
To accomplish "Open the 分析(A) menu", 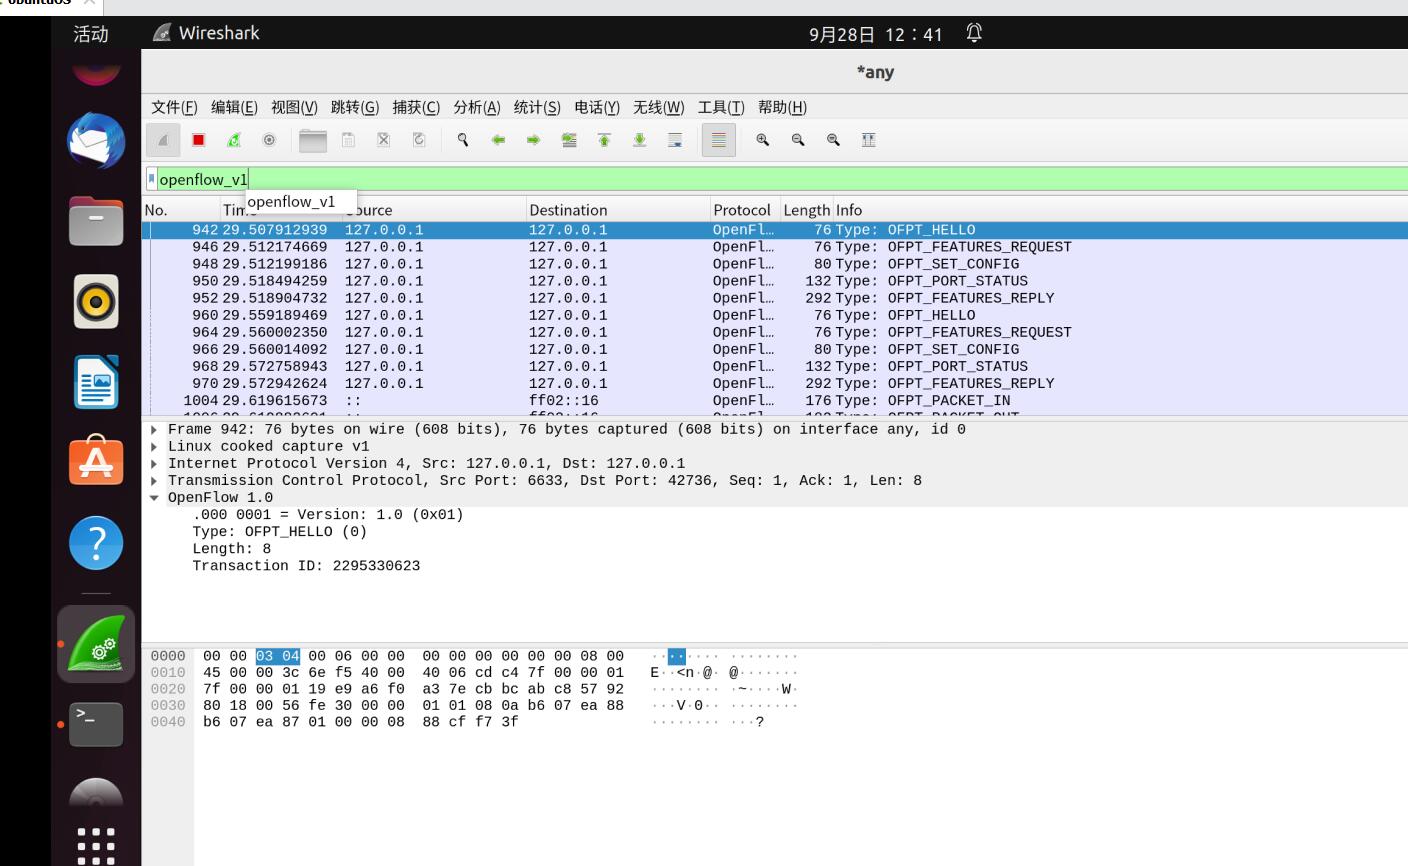I will (477, 107).
